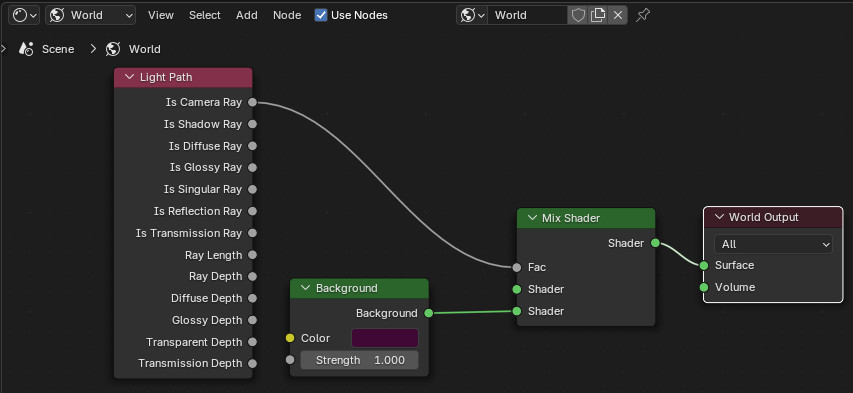
Task: Open the Node menu
Action: point(287,15)
